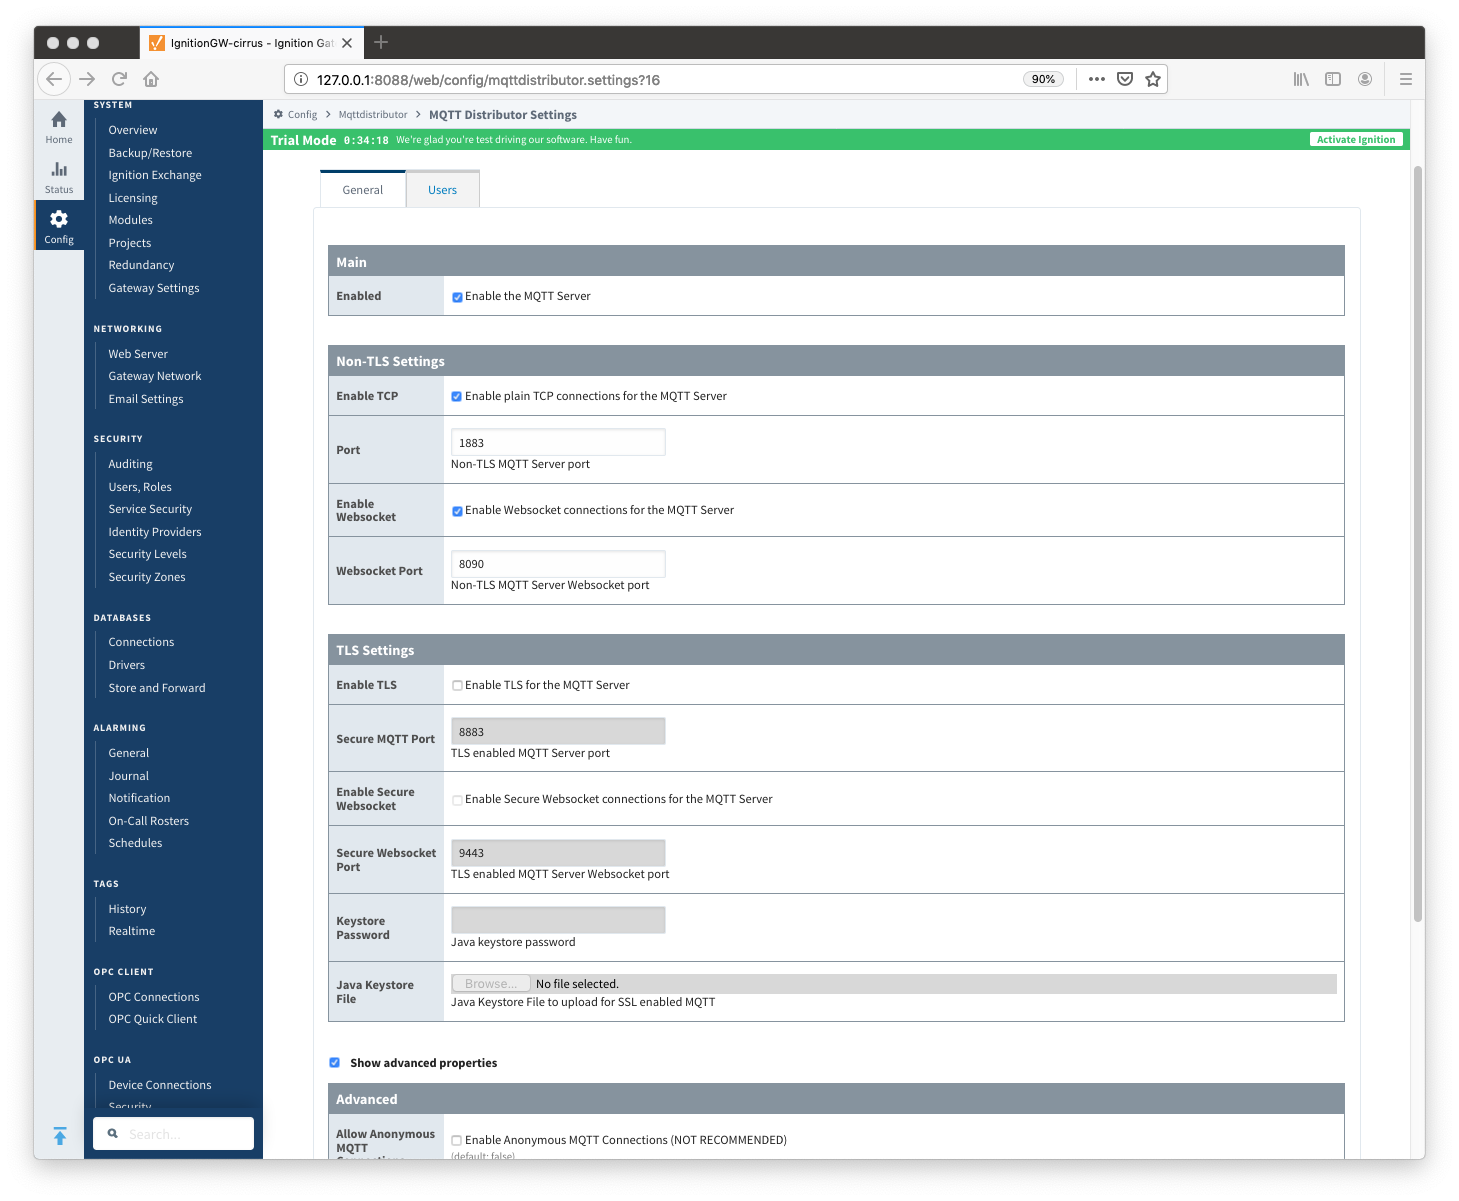The height and width of the screenshot is (1201, 1459).
Task: Switch to the General tab
Action: click(363, 189)
